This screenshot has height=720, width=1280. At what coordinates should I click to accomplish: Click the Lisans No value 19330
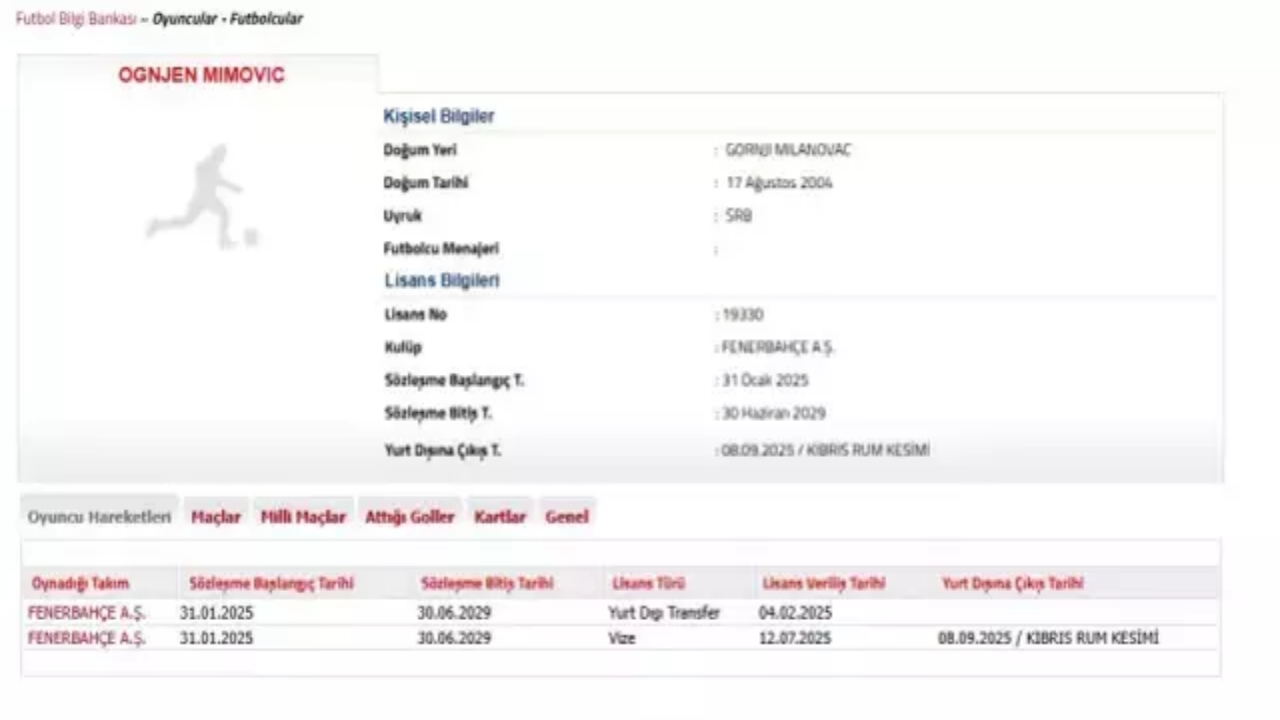pyautogui.click(x=742, y=315)
